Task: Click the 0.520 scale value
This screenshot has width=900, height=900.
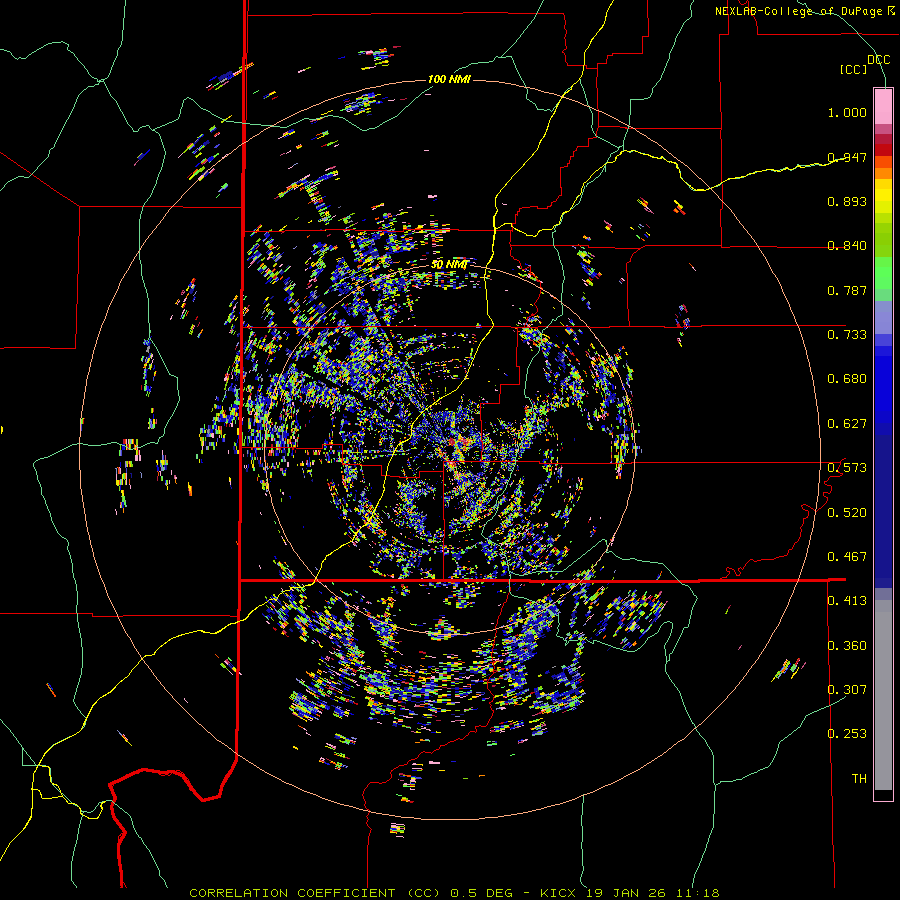Action: [847, 513]
